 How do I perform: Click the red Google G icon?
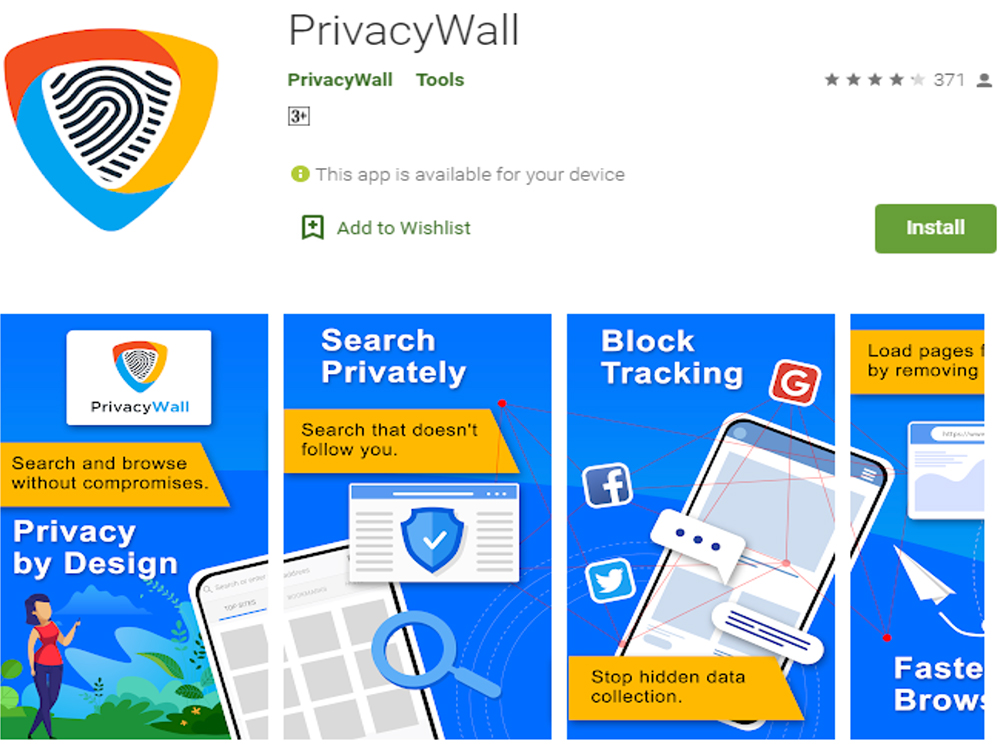(795, 382)
